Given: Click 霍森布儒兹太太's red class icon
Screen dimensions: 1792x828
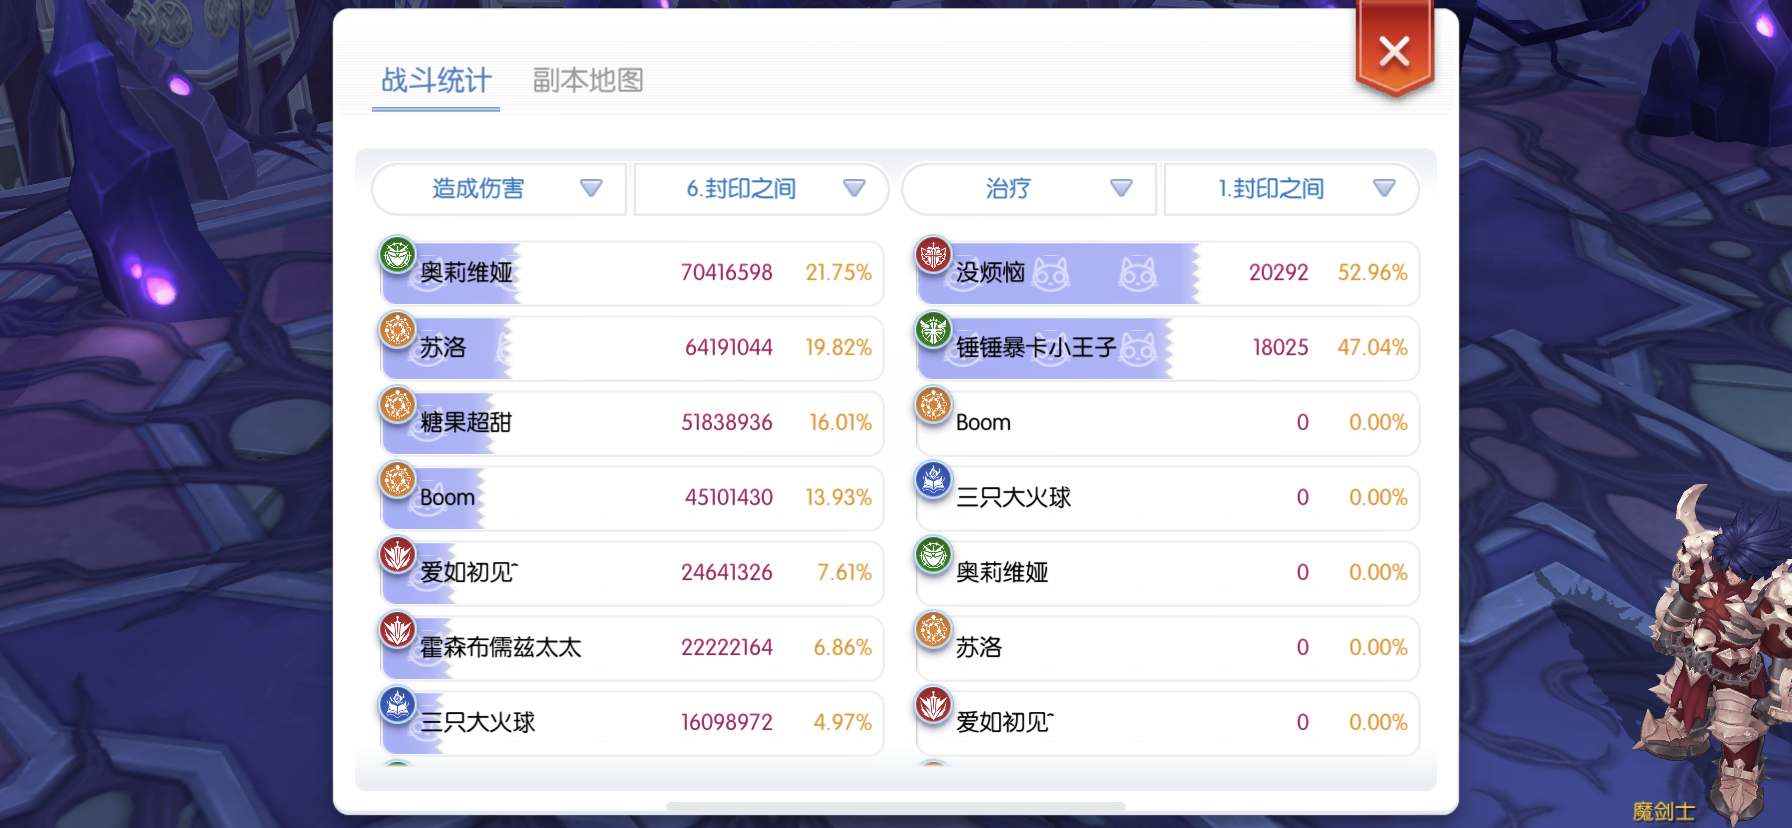Looking at the screenshot, I should tap(397, 630).
